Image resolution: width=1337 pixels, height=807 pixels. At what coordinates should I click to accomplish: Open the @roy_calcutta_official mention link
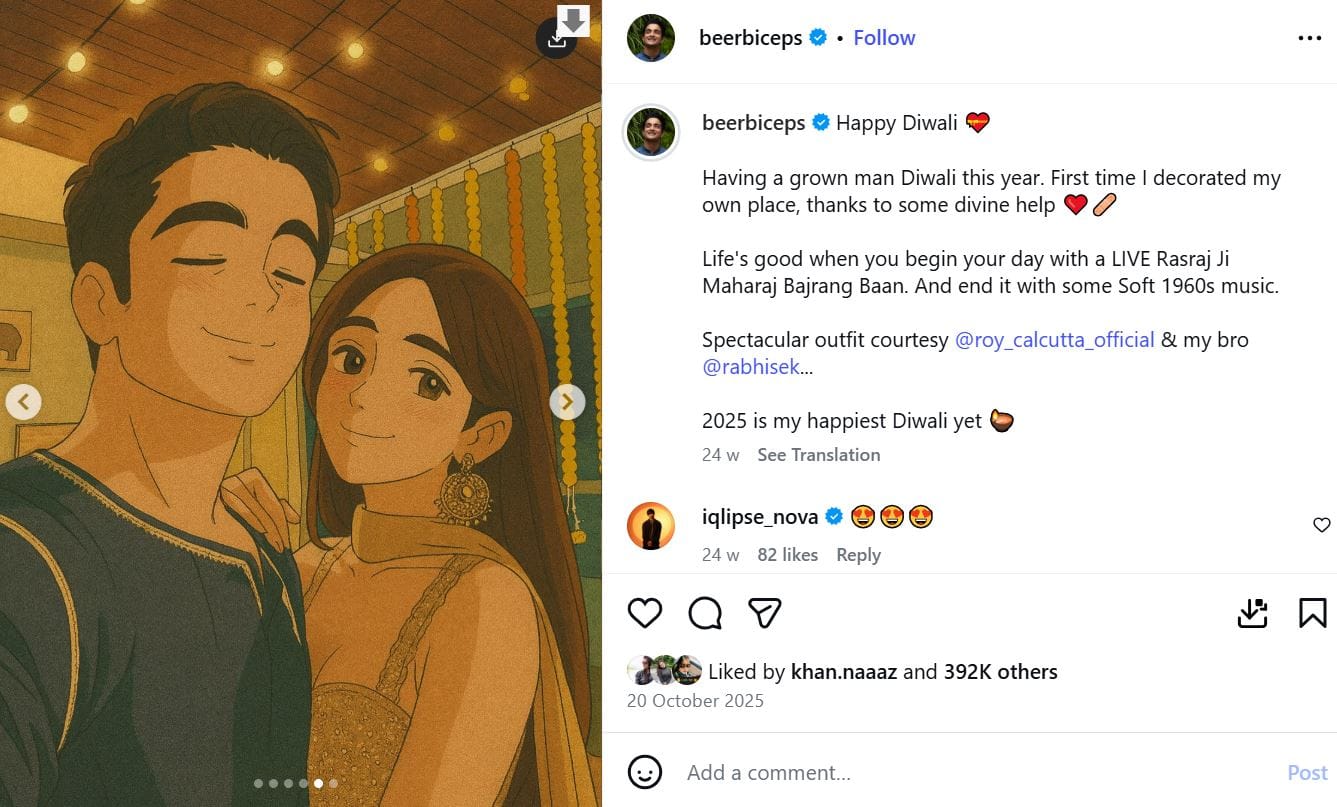click(x=1055, y=340)
